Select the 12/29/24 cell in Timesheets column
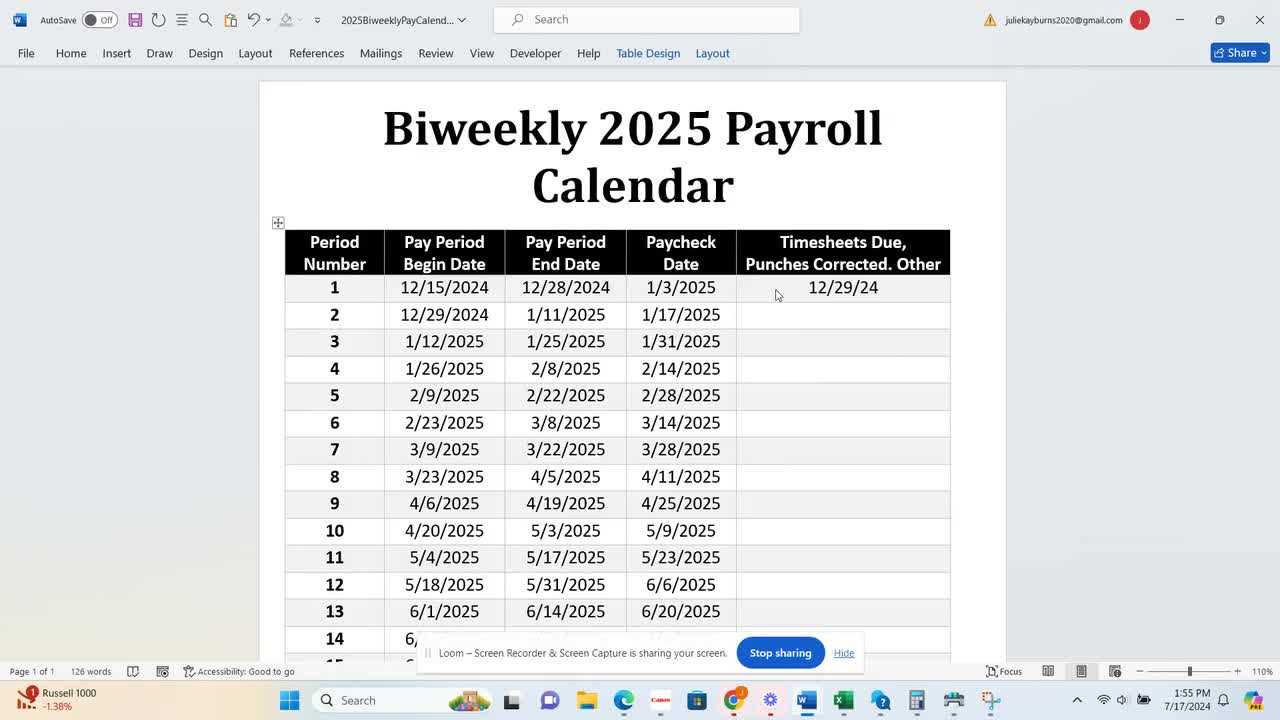 coord(842,288)
